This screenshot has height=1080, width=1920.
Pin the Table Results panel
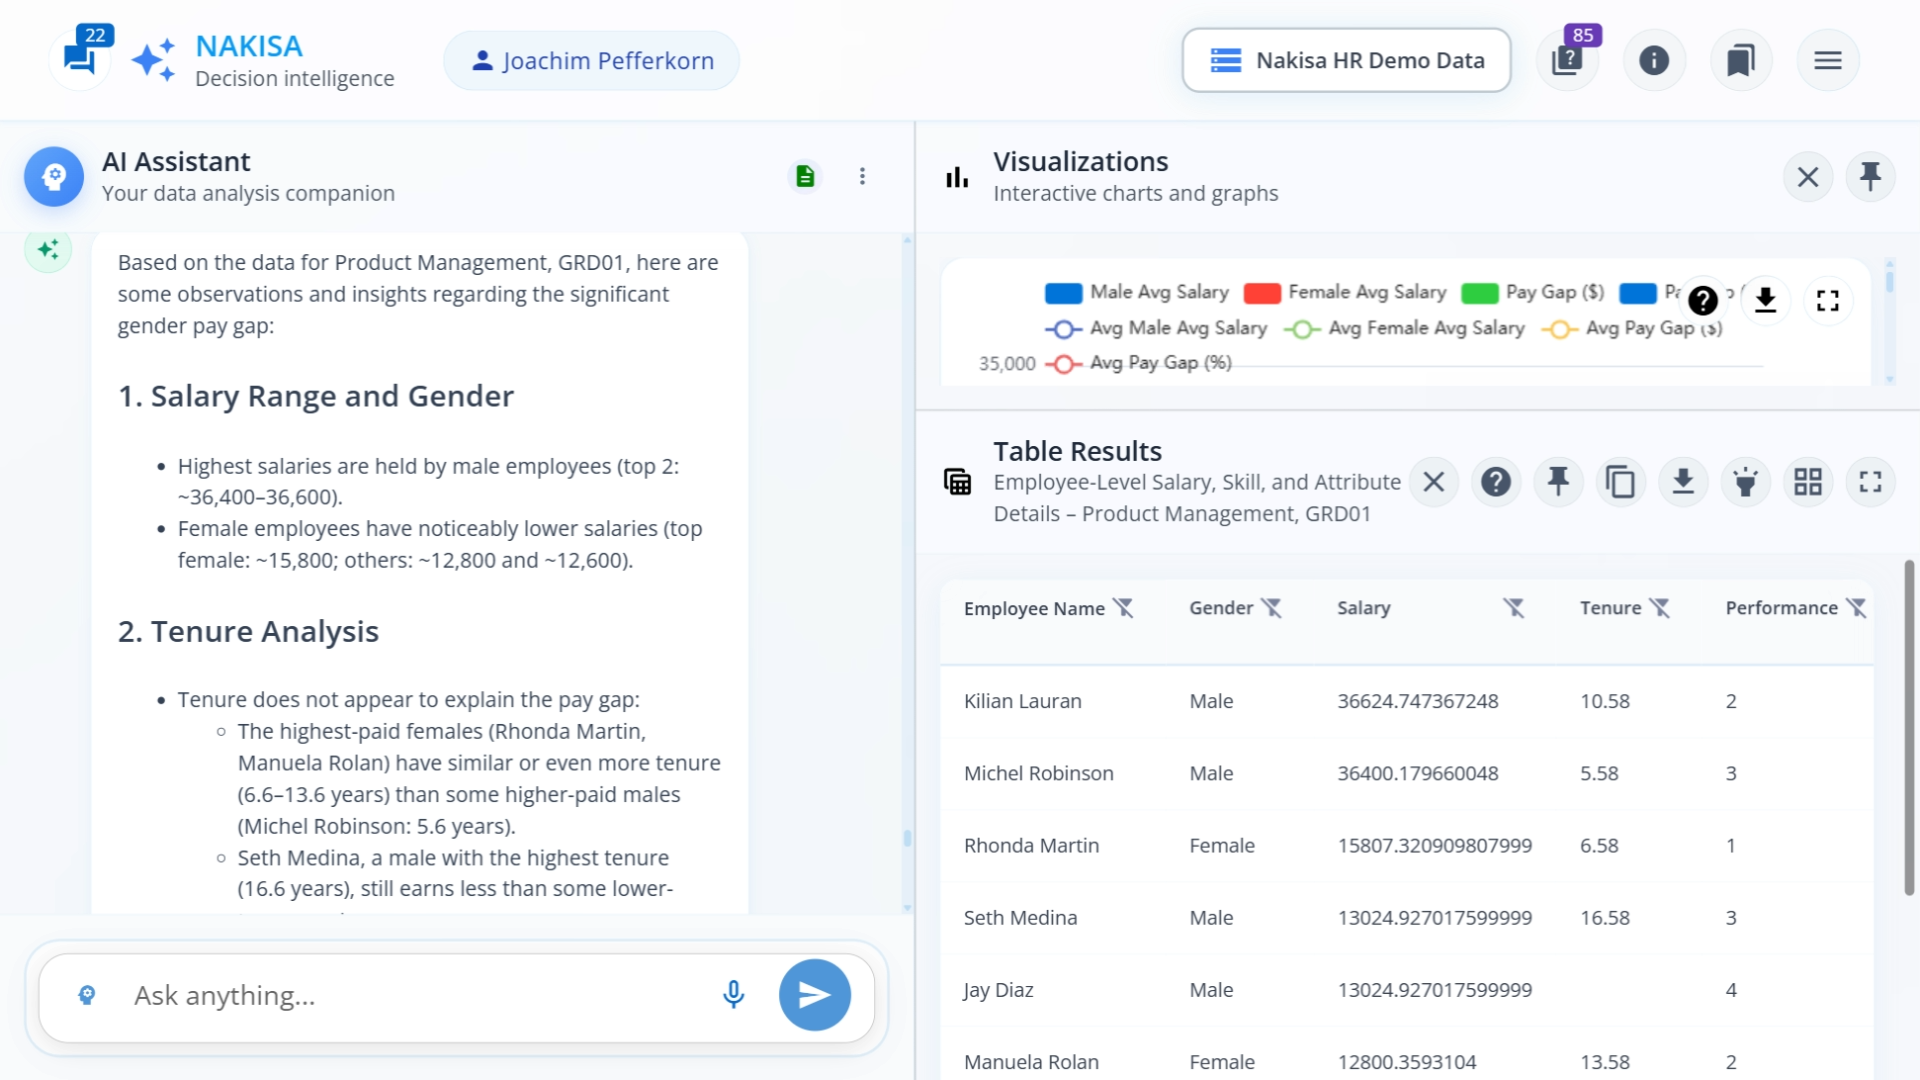click(x=1559, y=481)
